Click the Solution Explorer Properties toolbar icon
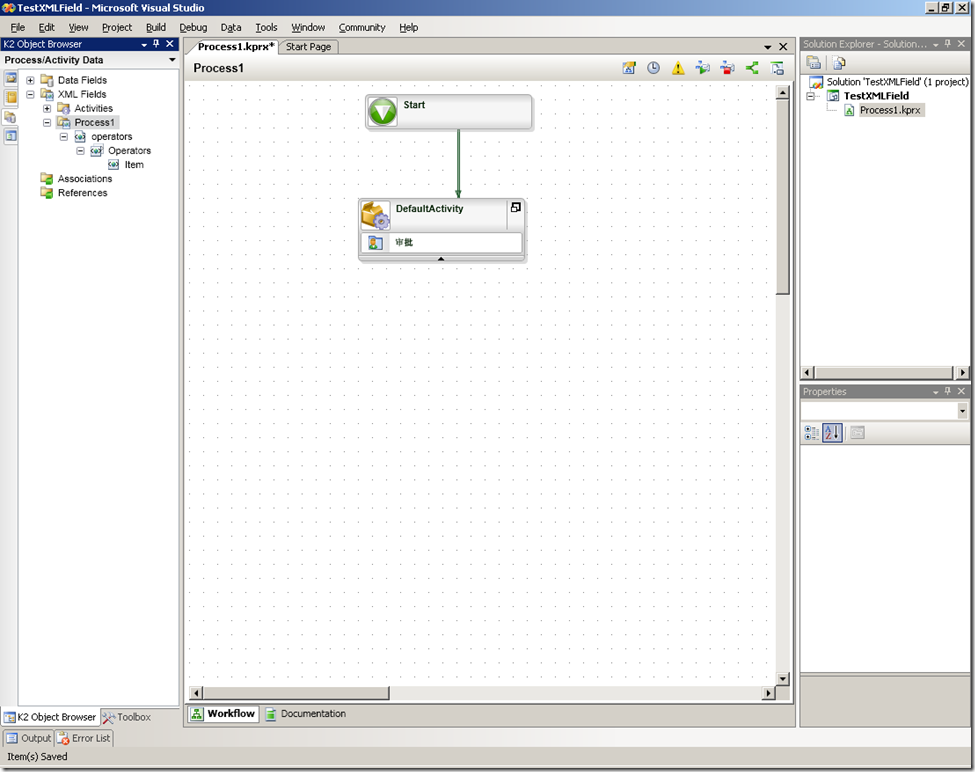Viewport: 975px width, 772px height. pos(813,63)
